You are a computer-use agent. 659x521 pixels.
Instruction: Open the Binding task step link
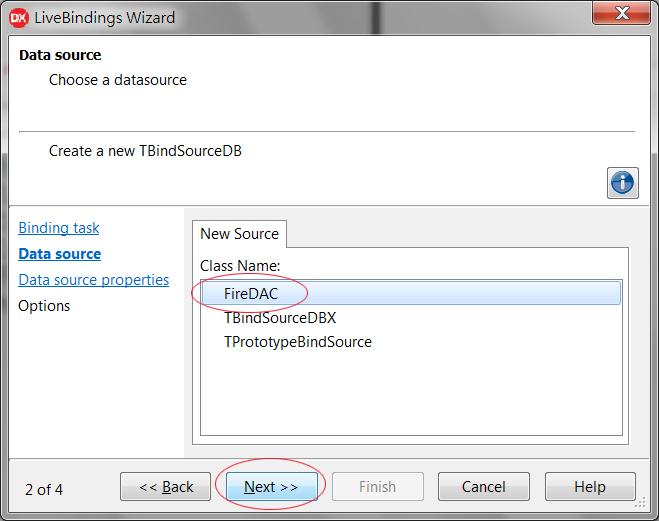click(x=59, y=228)
